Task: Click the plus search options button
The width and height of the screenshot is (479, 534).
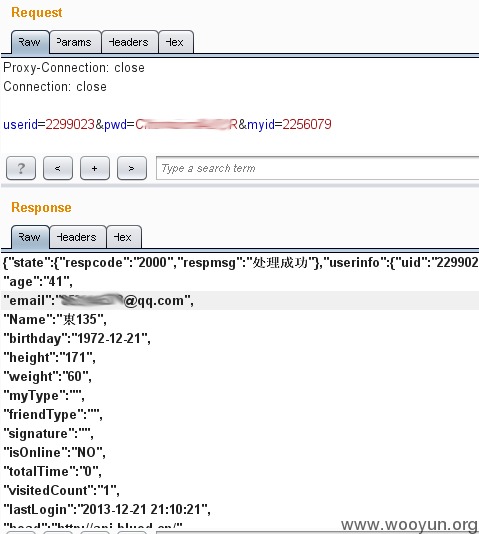Action: [95, 168]
